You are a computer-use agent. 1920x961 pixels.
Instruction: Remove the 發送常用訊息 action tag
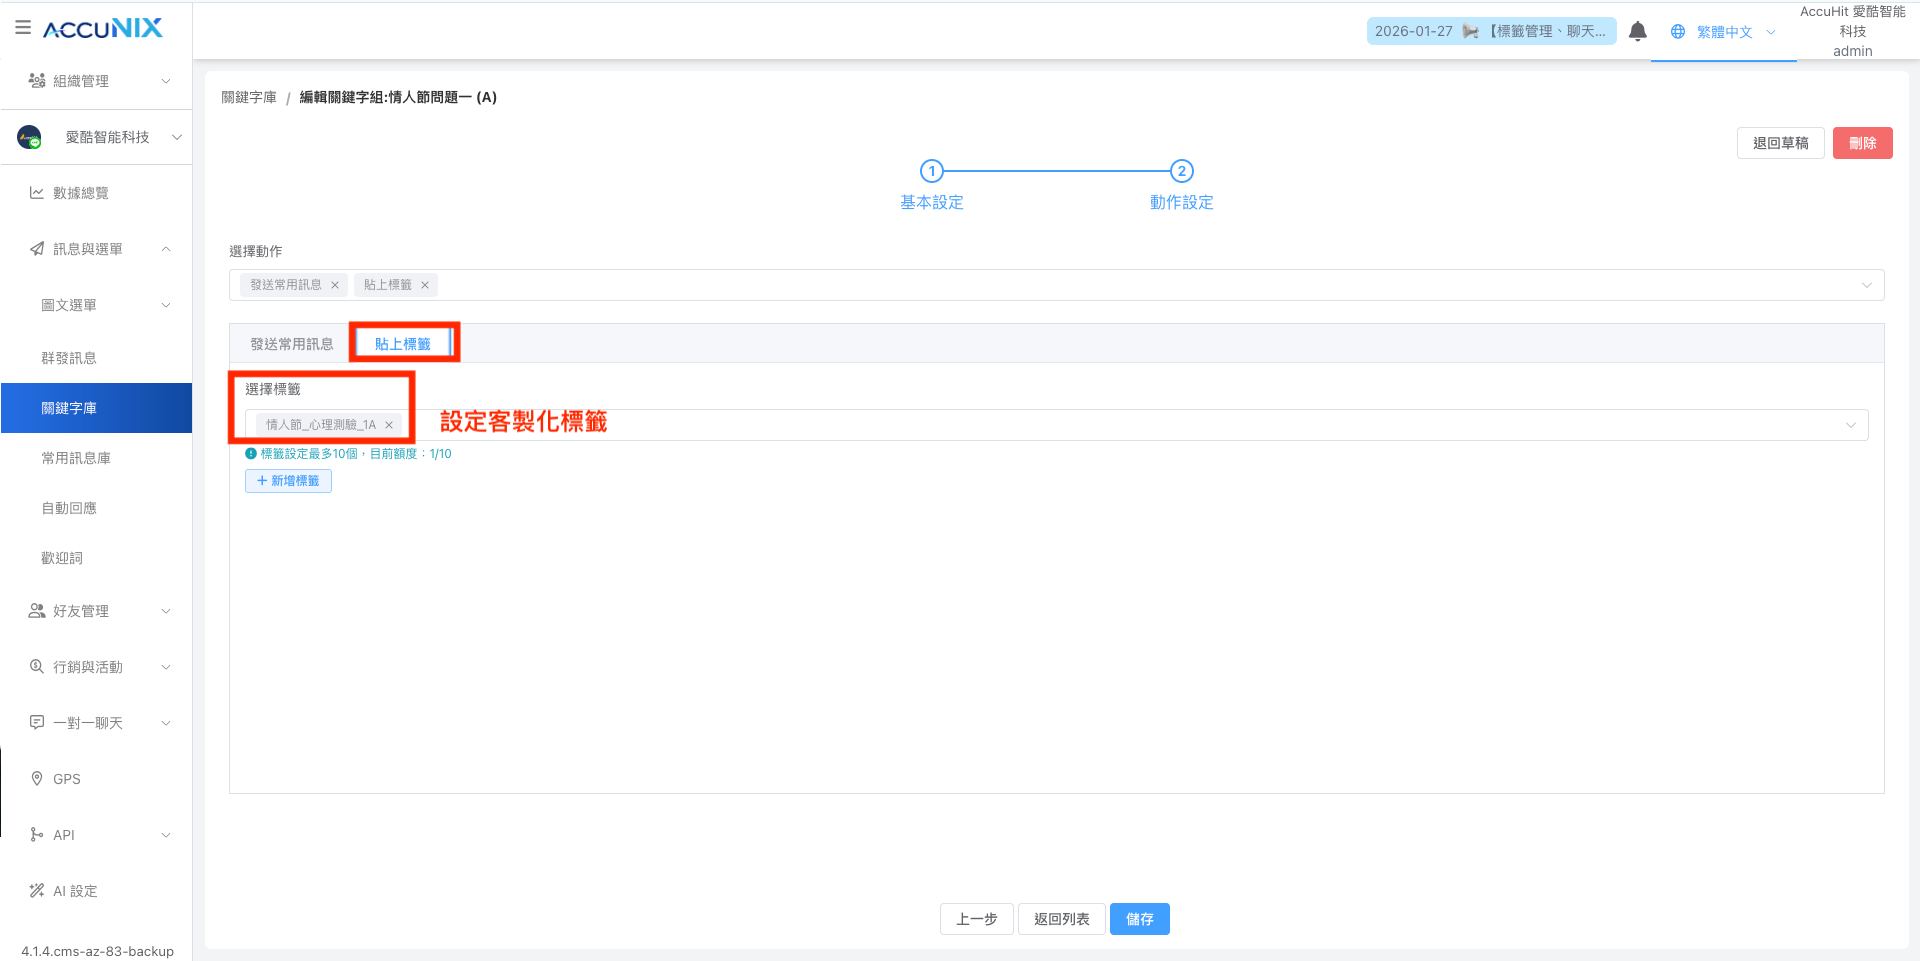pyautogui.click(x=335, y=285)
